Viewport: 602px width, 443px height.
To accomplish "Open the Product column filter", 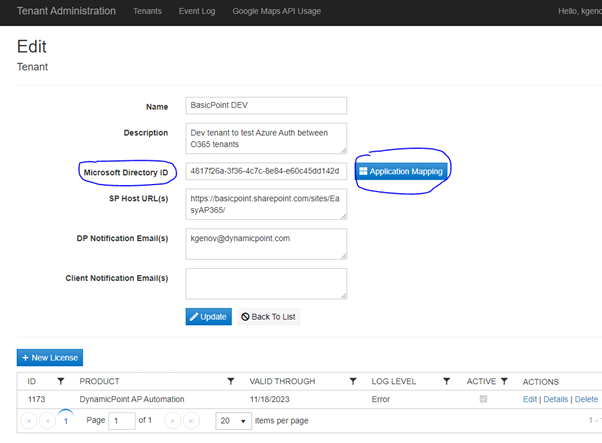I will [x=231, y=381].
